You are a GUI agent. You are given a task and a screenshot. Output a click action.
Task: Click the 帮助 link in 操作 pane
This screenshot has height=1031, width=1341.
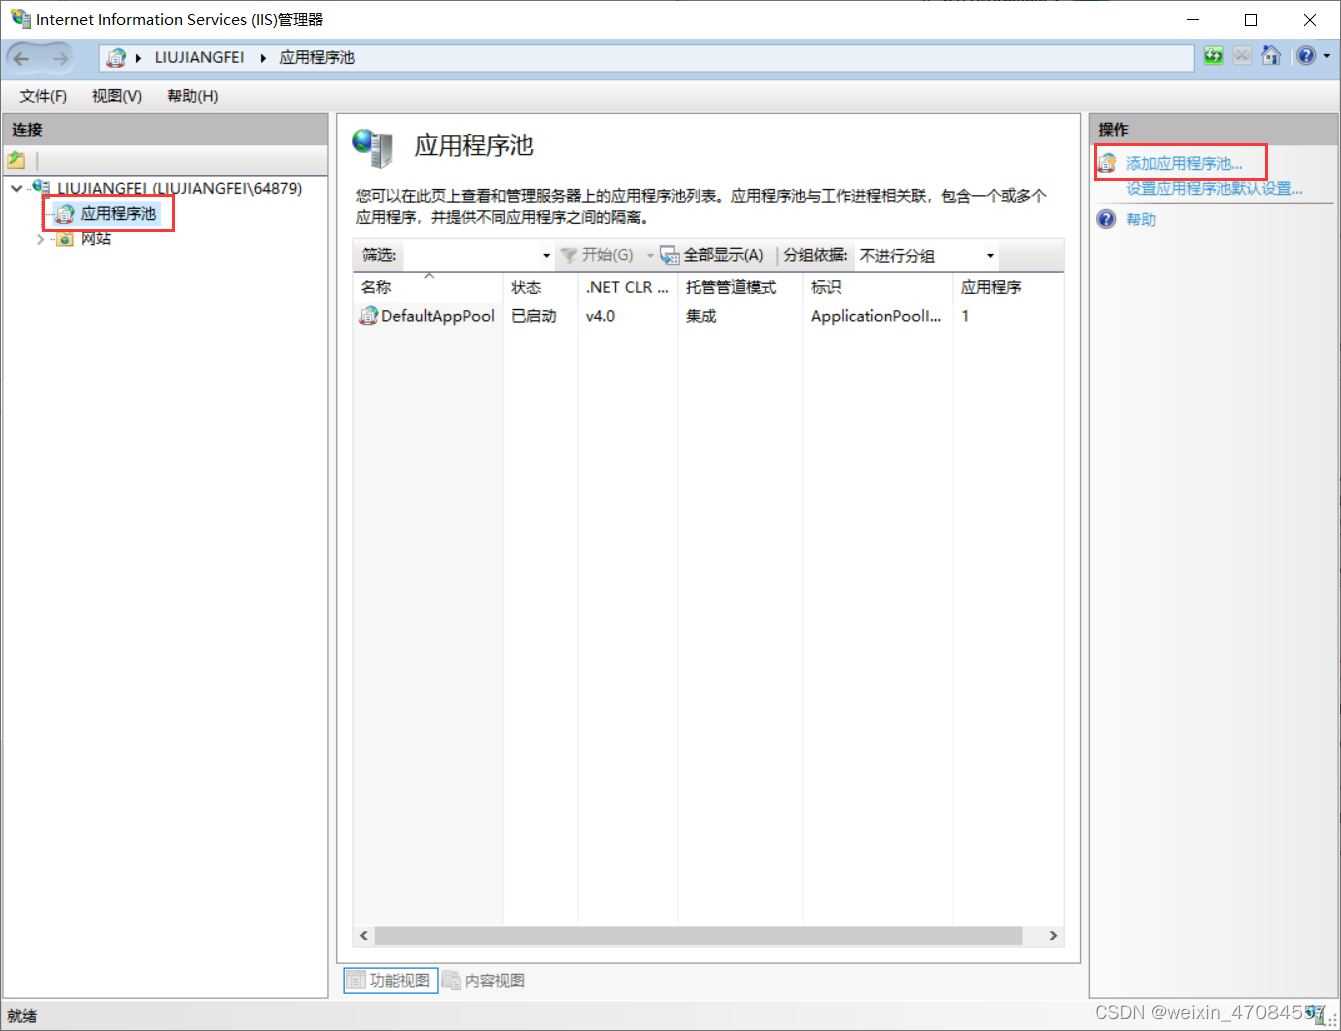[1141, 219]
